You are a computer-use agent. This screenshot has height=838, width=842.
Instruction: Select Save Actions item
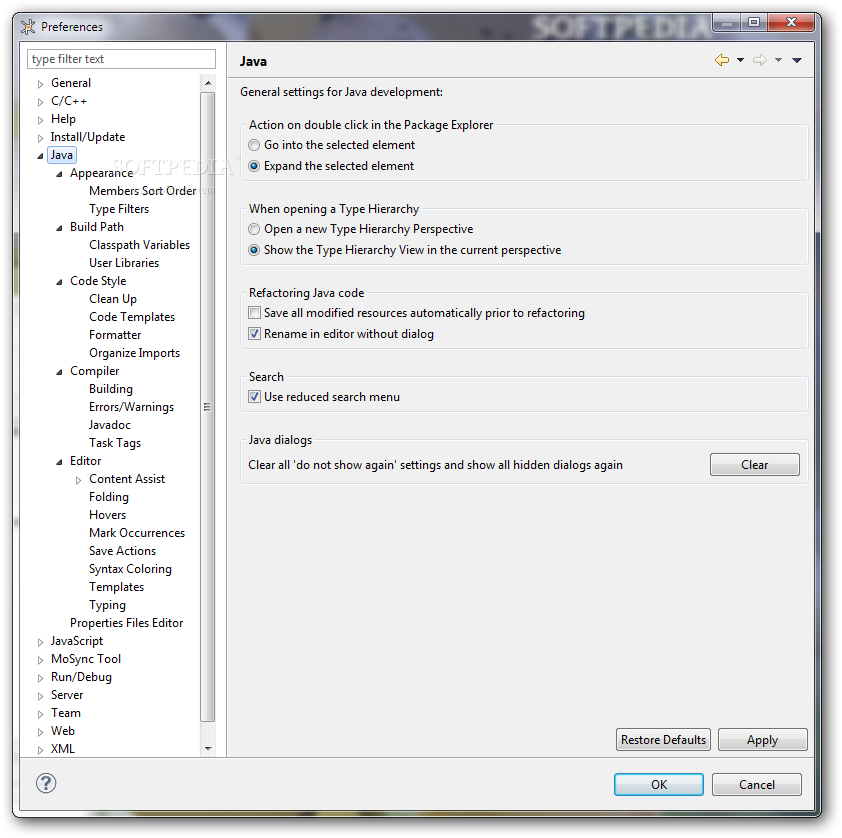click(122, 551)
